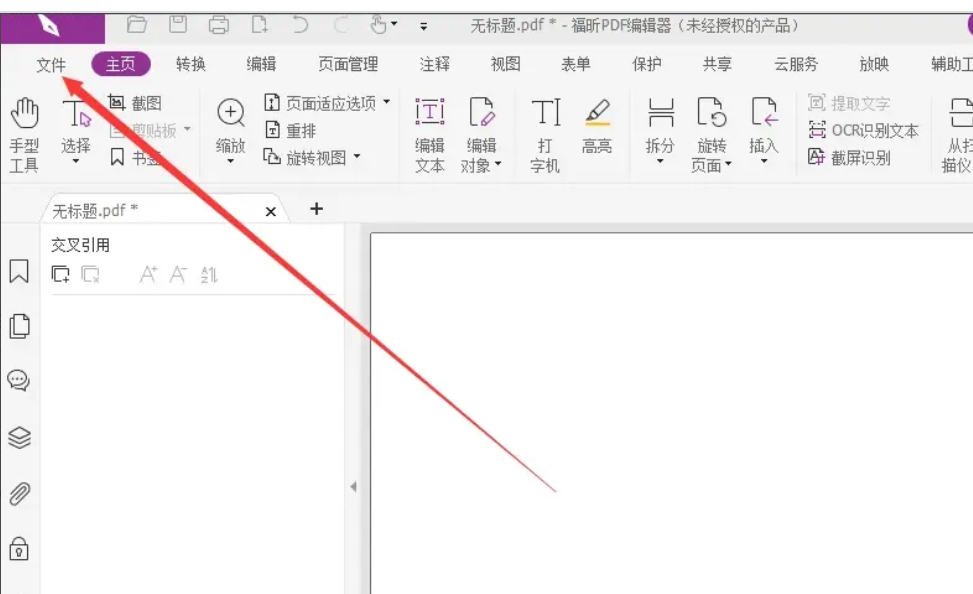The image size is (973, 594).
Task: Click the 编辑文本 edit text tool
Action: pyautogui.click(x=429, y=135)
